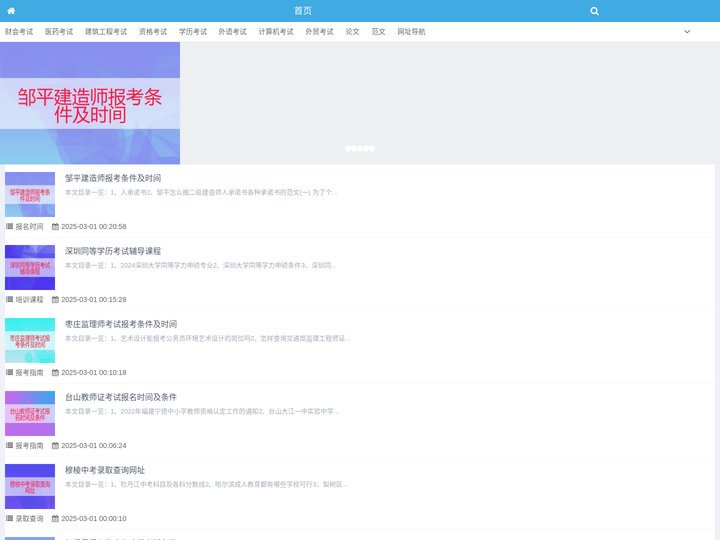Open article 穆棱中考录取查询网址

105,470
